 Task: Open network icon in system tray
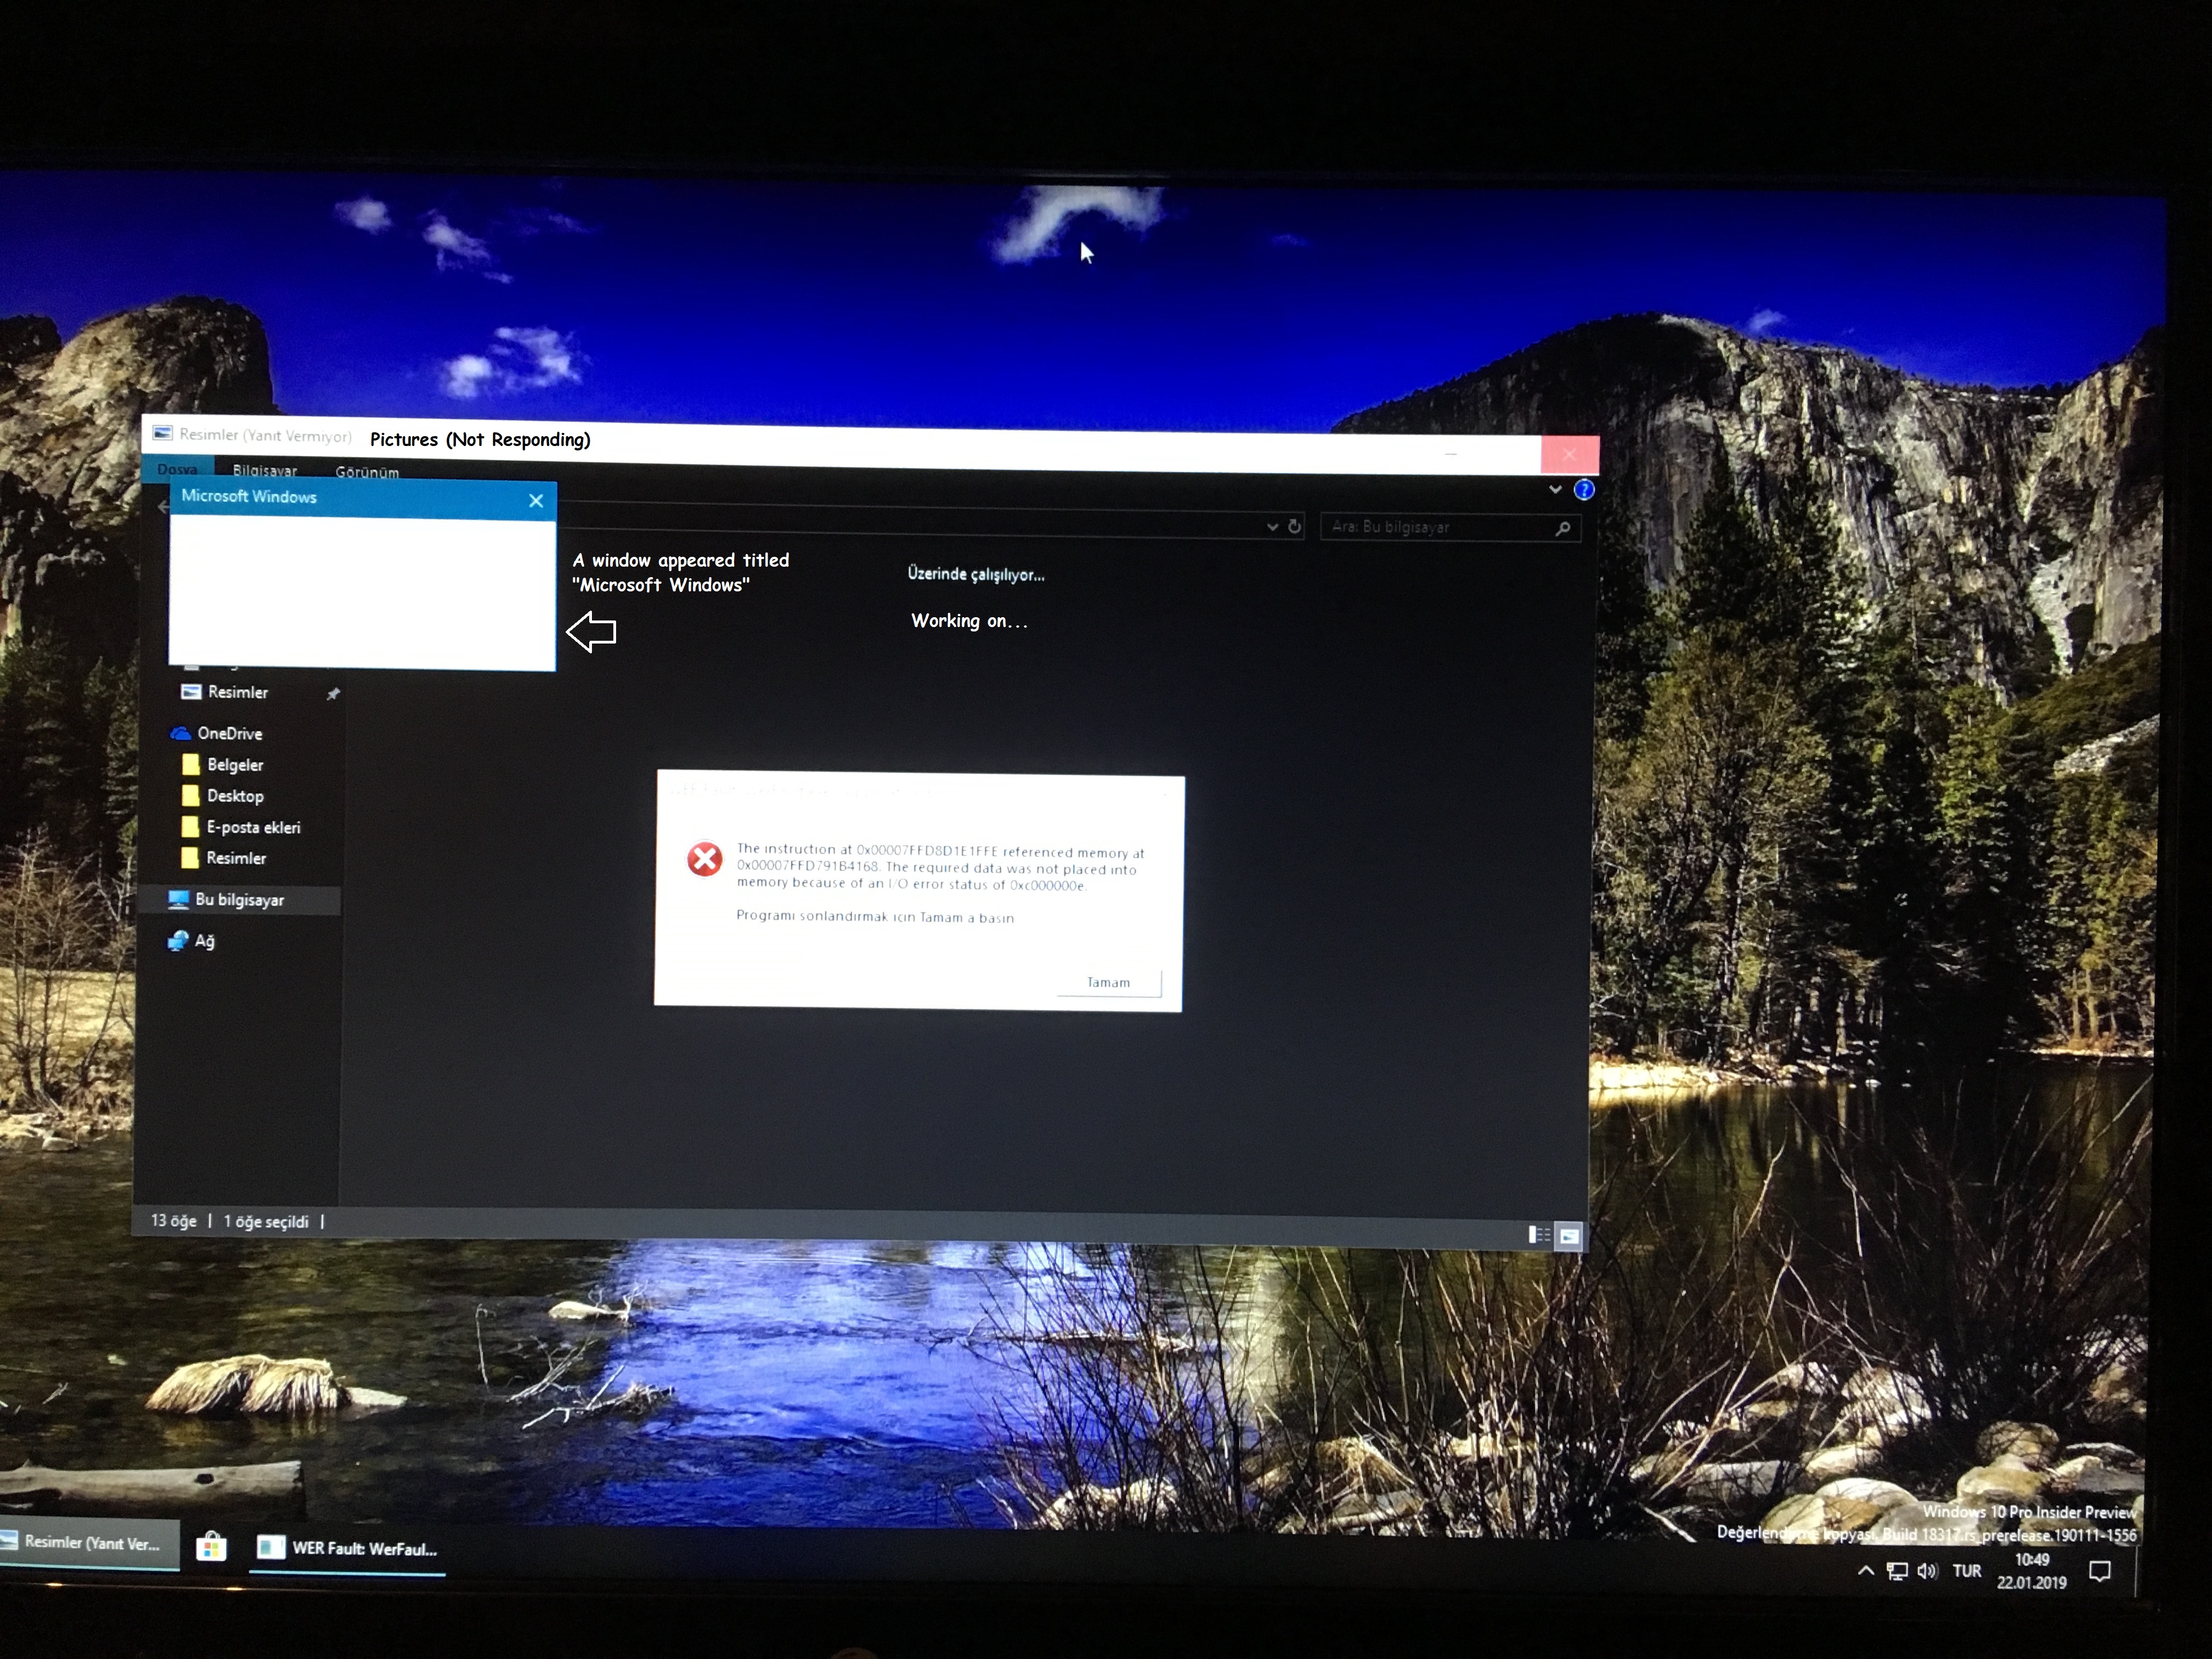pyautogui.click(x=1896, y=1571)
